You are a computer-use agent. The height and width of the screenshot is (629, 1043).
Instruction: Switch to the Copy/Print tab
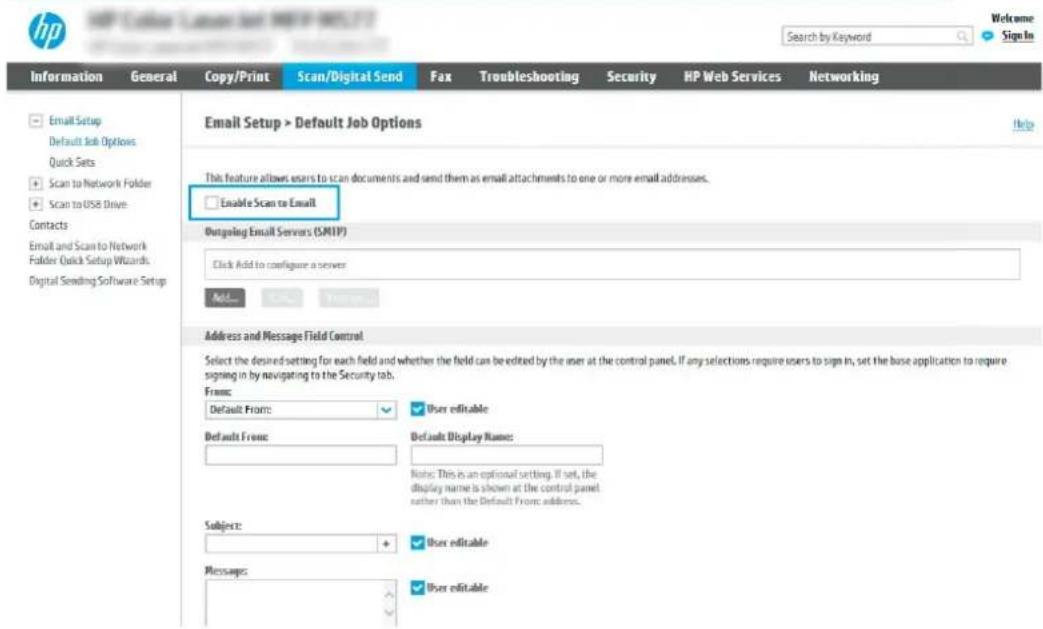pos(237,76)
